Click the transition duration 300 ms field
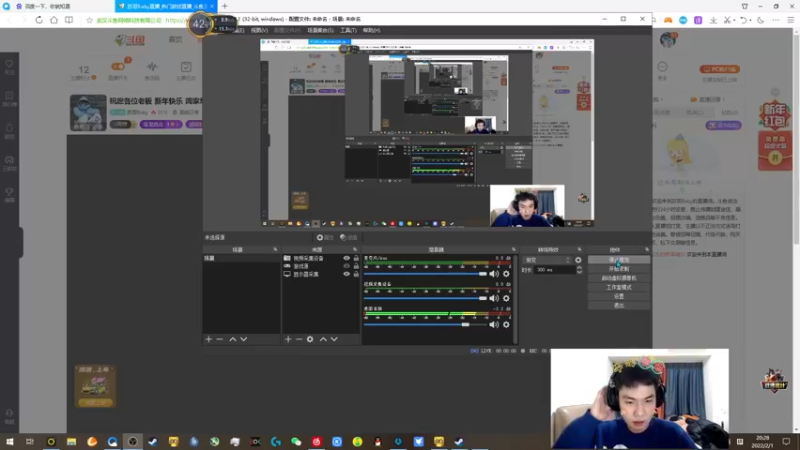800x450 pixels. [x=555, y=270]
